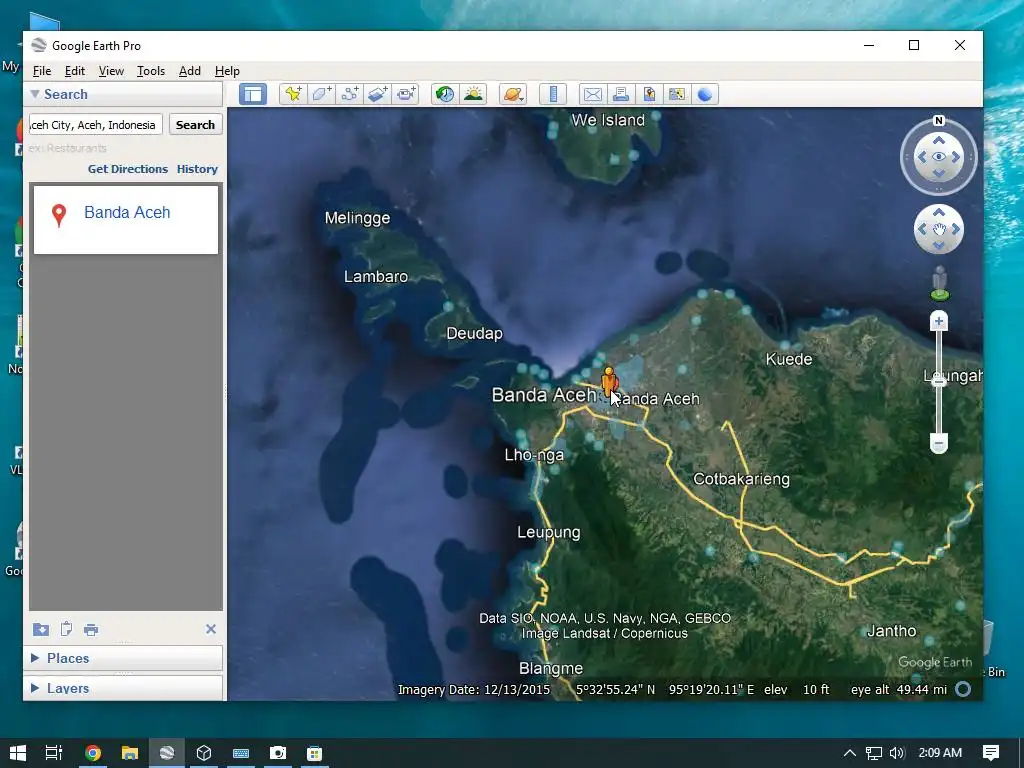The height and width of the screenshot is (768, 1024).
Task: Print the current view from toolbar
Action: [x=620, y=94]
